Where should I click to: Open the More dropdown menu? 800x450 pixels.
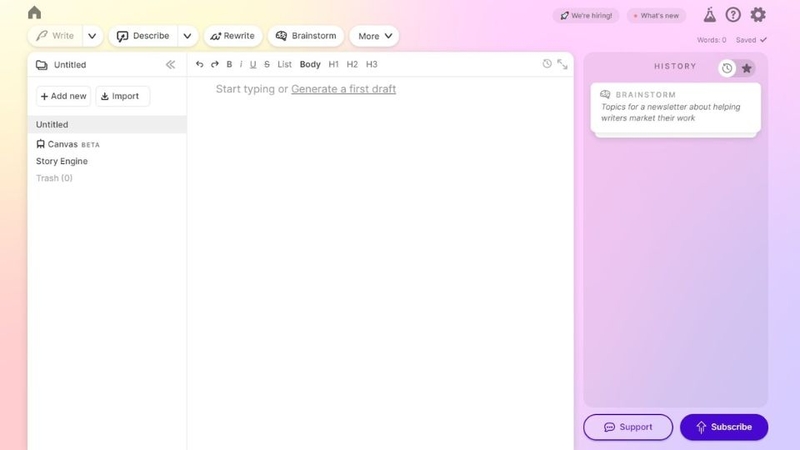coord(374,36)
